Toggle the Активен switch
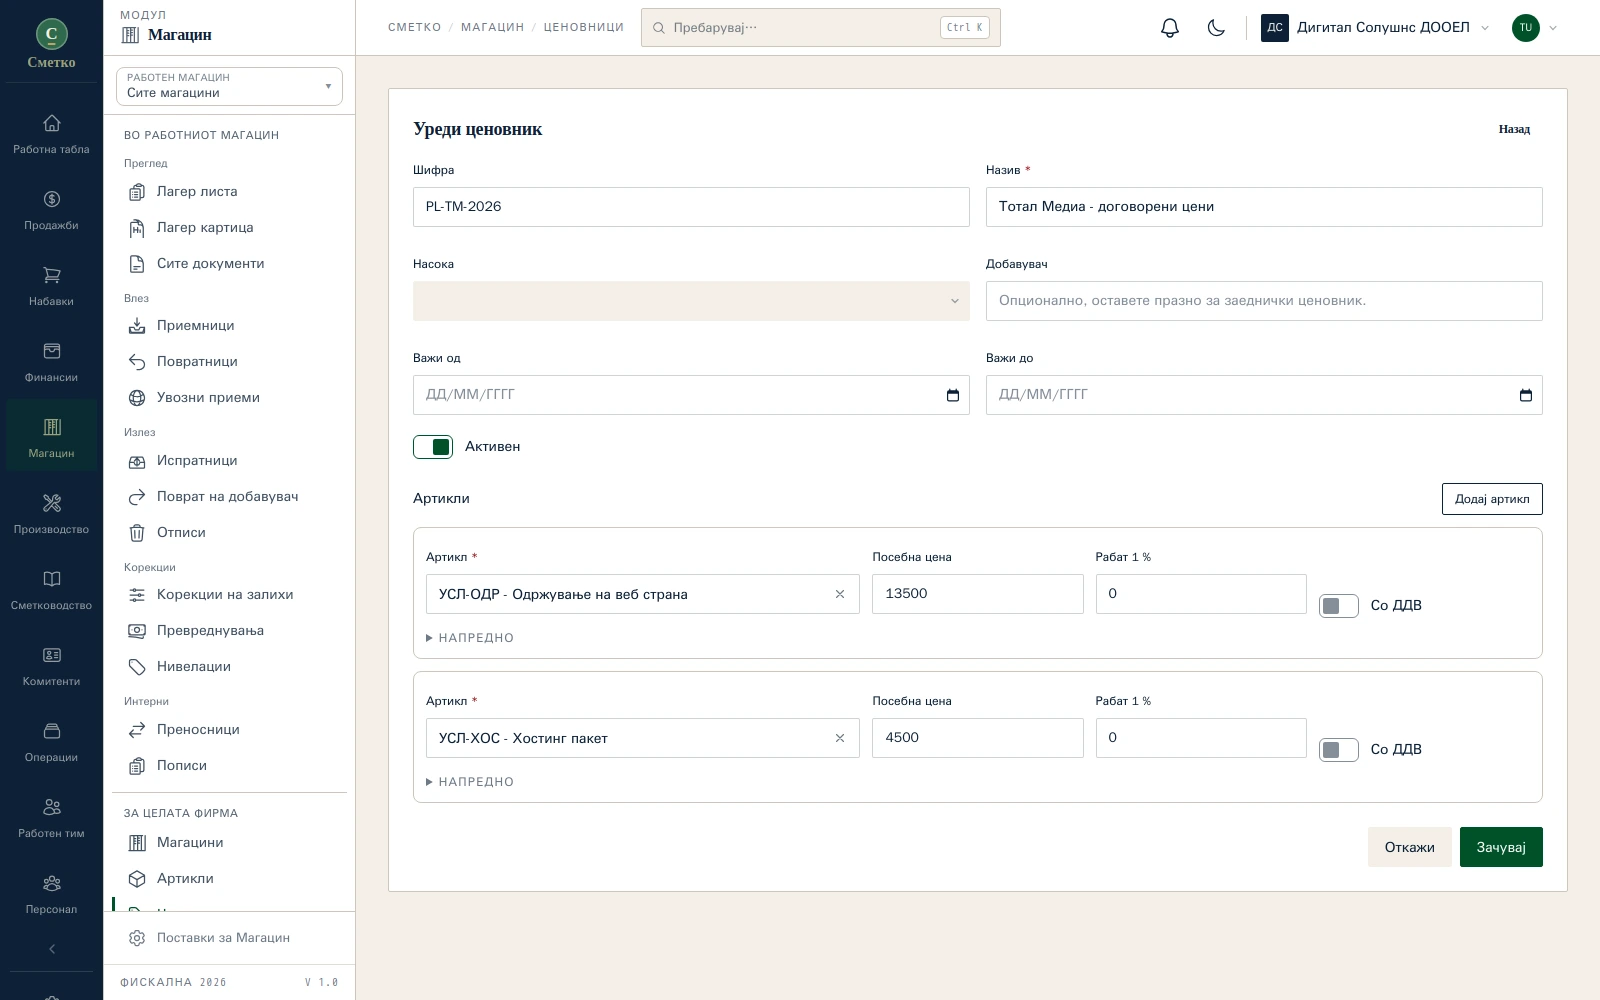Viewport: 1600px width, 1000px height. coord(433,447)
